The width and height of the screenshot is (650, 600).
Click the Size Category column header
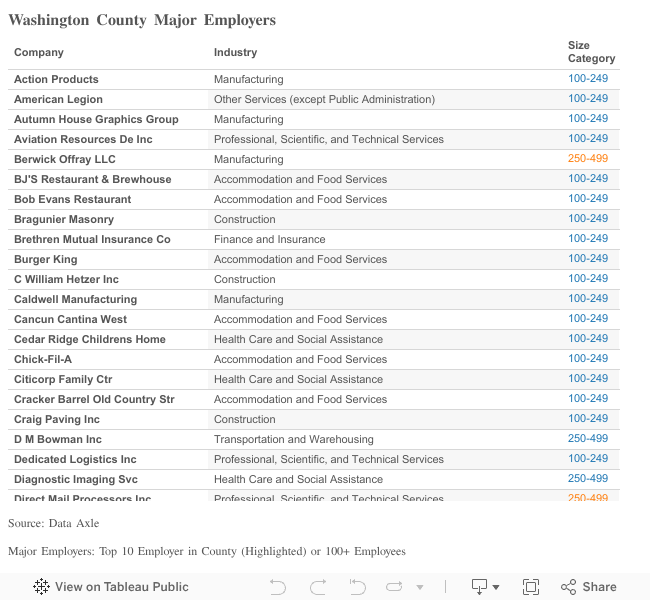click(590, 52)
